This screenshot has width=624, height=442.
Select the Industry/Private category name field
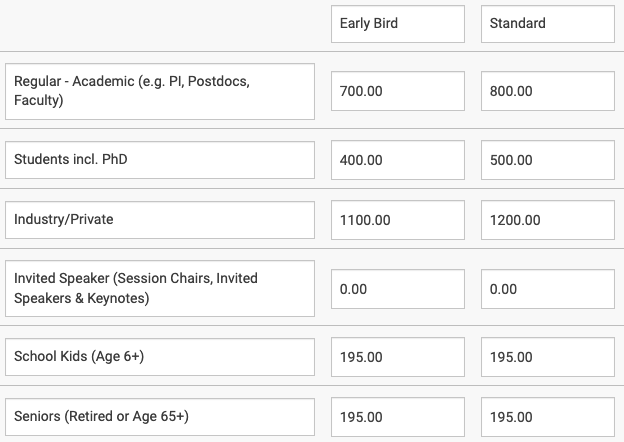160,220
